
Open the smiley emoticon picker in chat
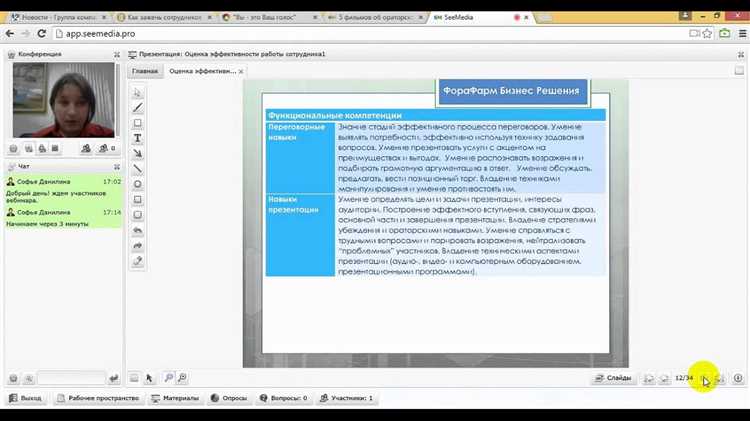click(x=13, y=378)
